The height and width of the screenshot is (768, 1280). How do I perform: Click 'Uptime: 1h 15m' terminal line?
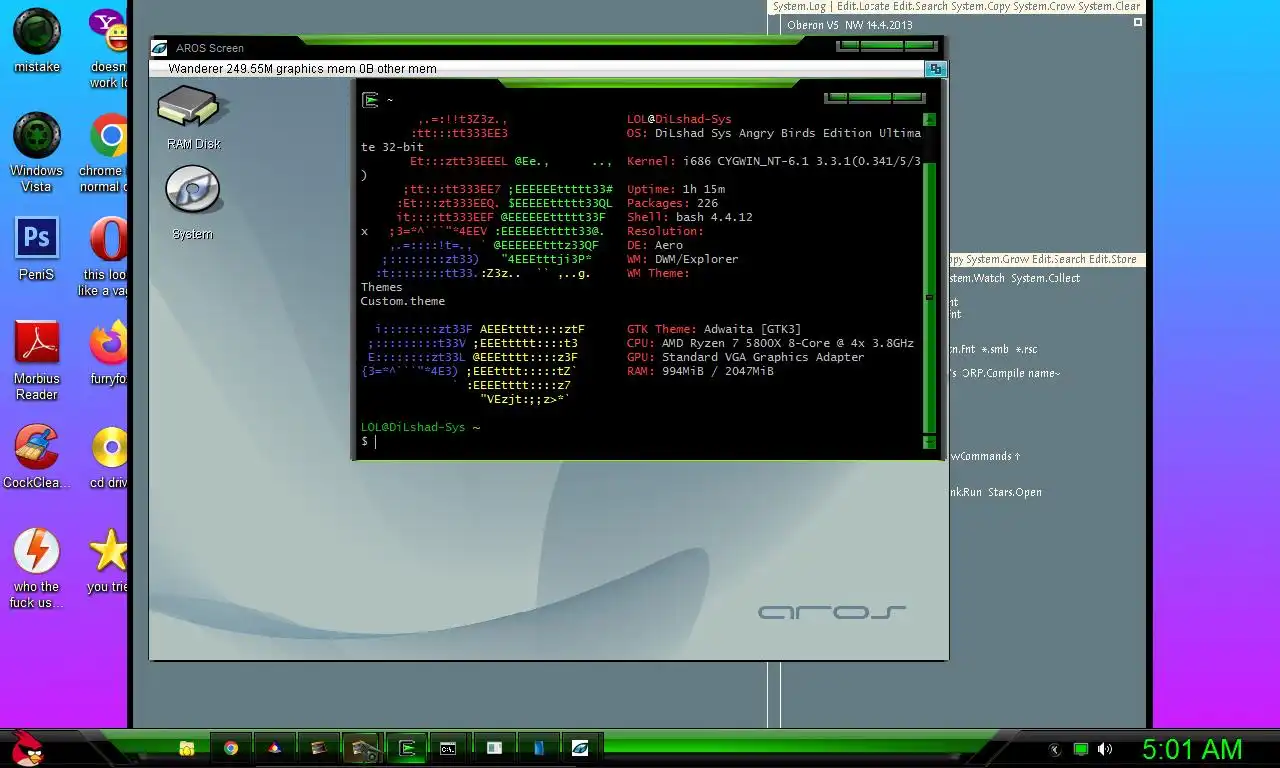676,189
